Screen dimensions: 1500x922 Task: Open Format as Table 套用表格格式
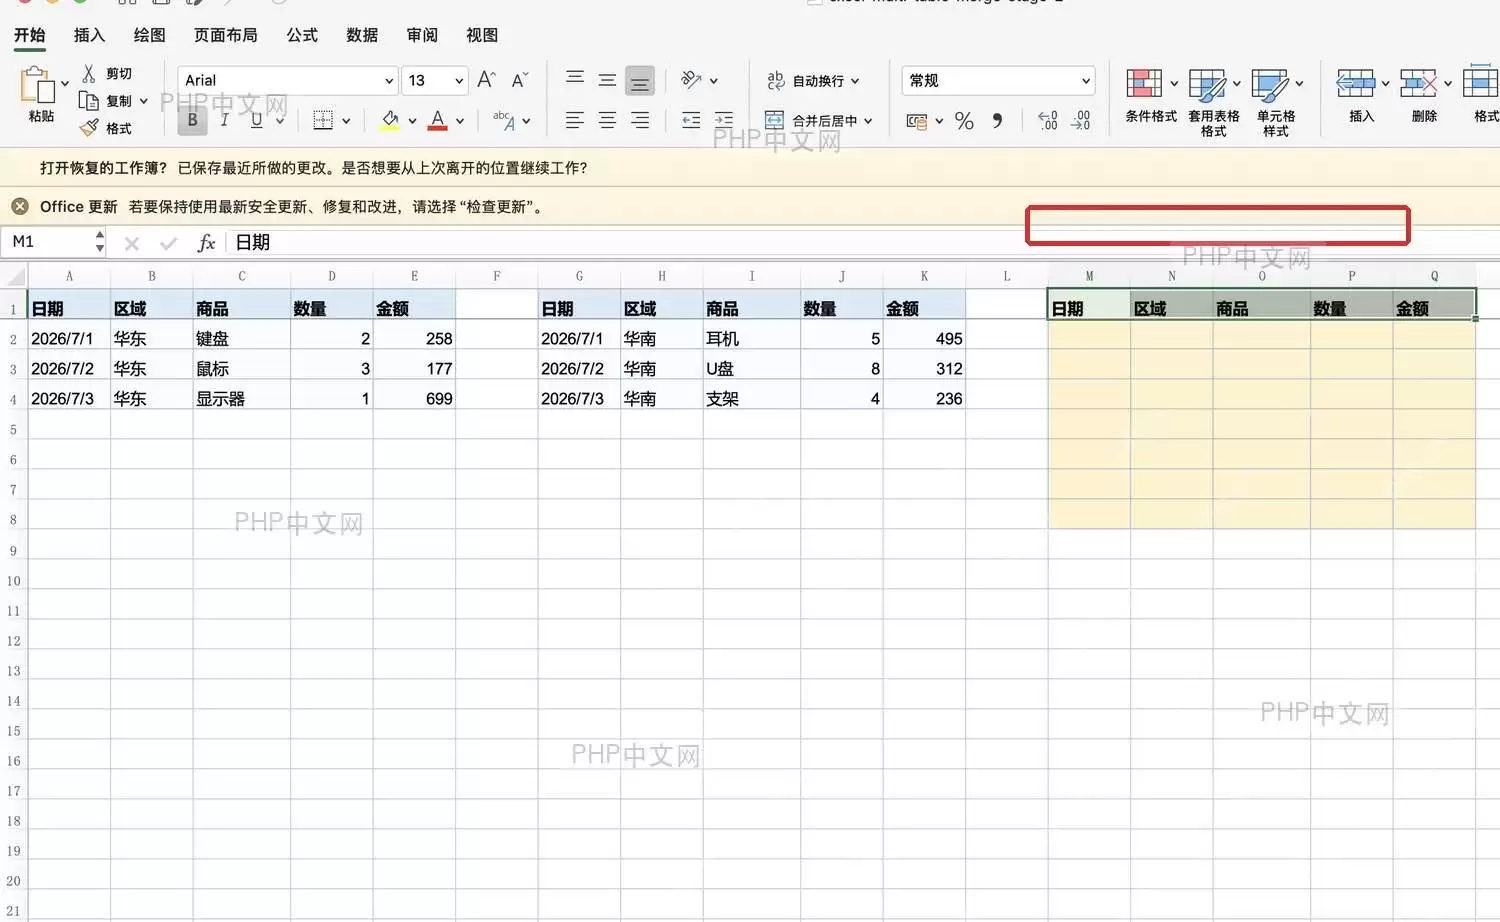click(x=1214, y=102)
